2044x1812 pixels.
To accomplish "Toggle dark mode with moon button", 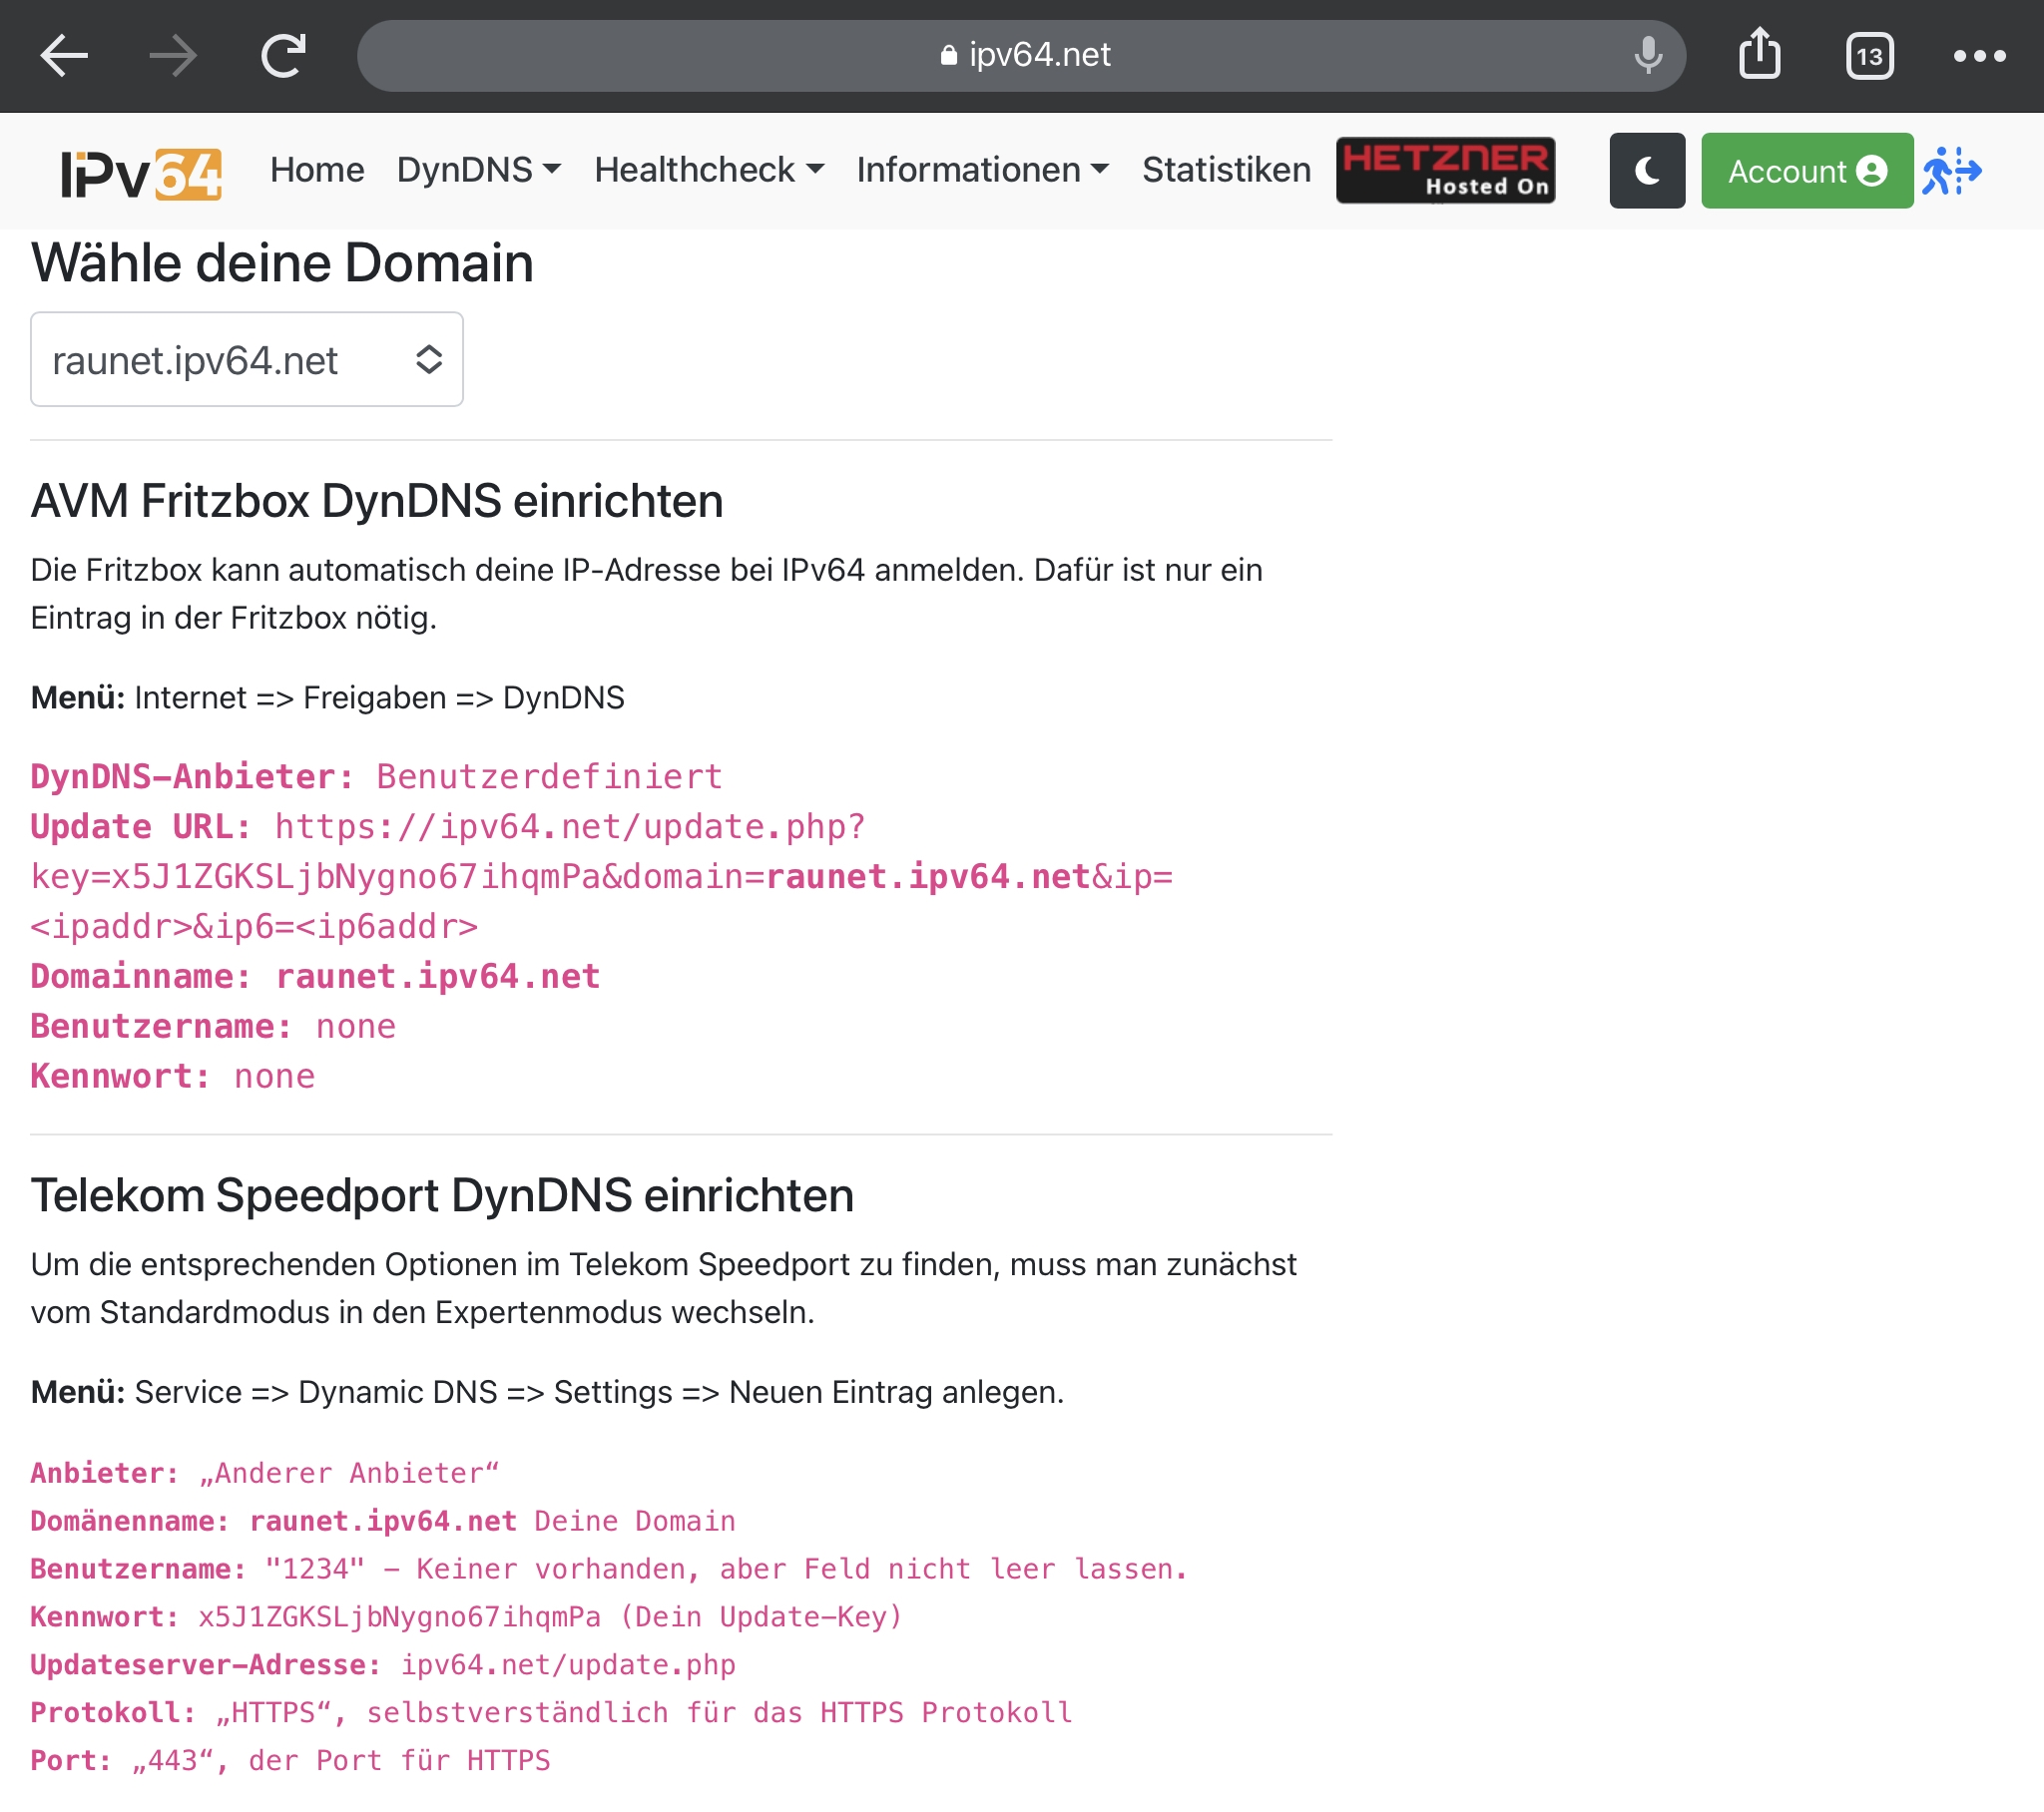I will 1646,171.
